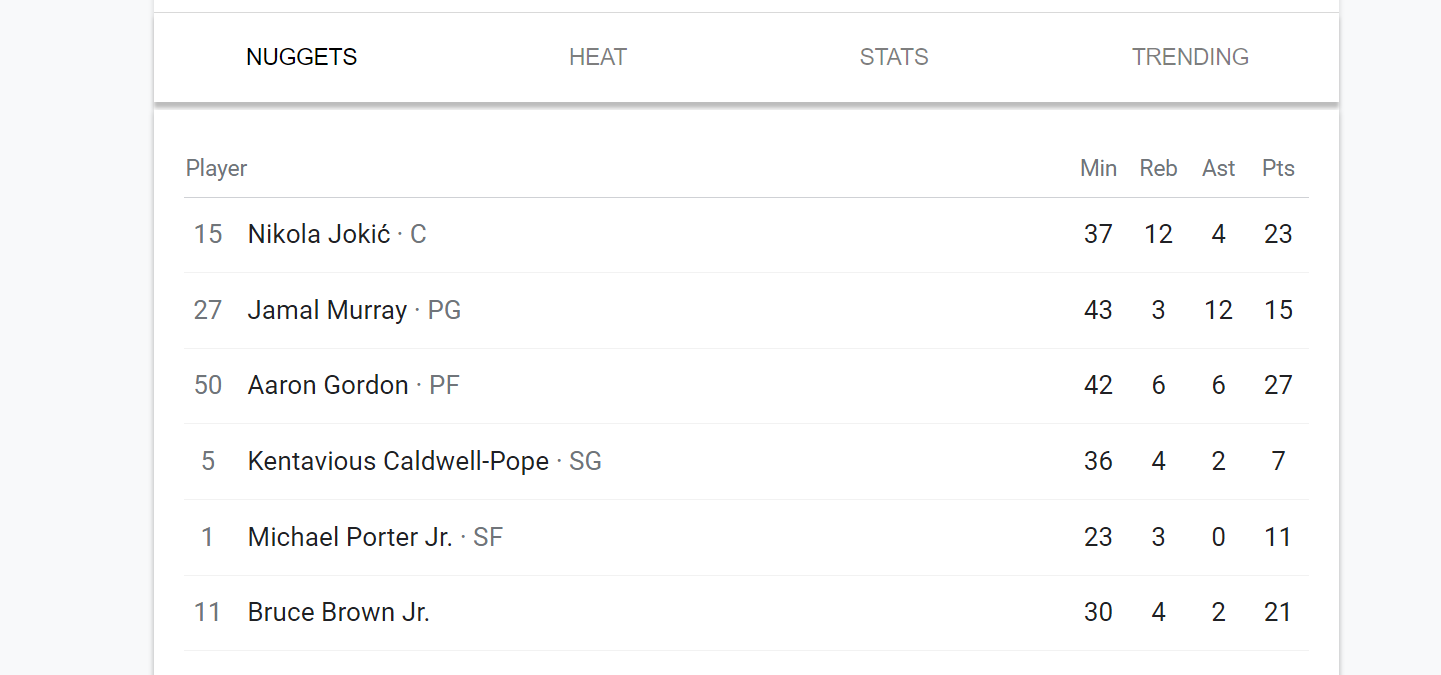
Task: Open the HEAT tab
Action: click(598, 58)
